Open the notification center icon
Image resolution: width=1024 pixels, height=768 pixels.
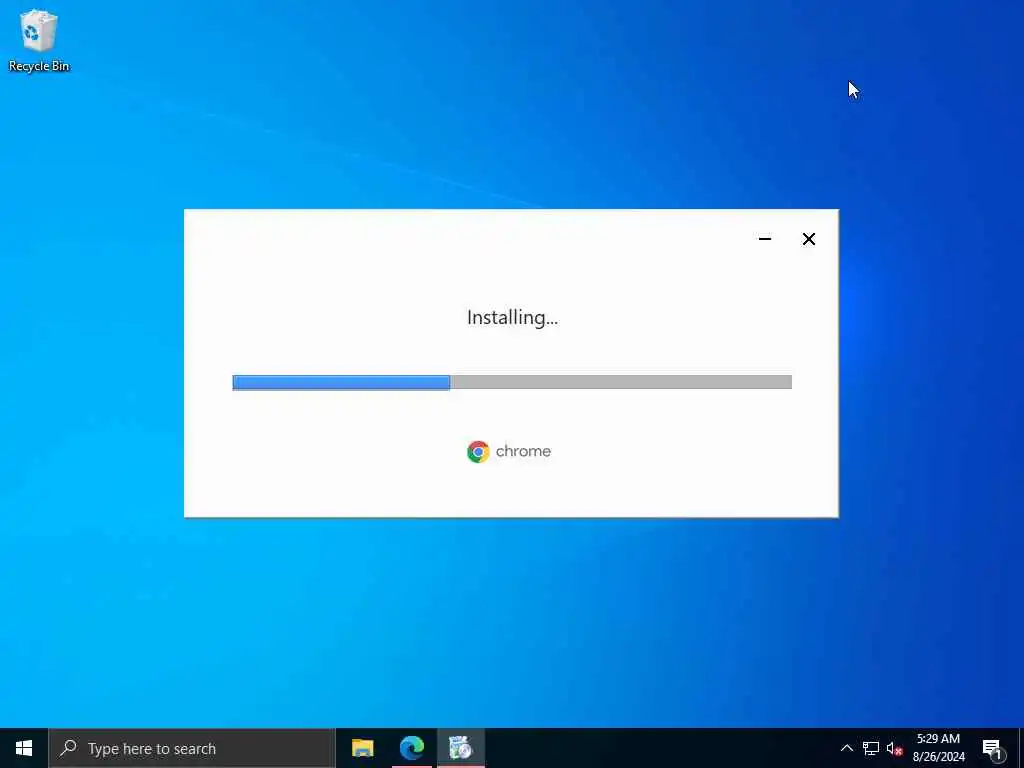pyautogui.click(x=992, y=748)
